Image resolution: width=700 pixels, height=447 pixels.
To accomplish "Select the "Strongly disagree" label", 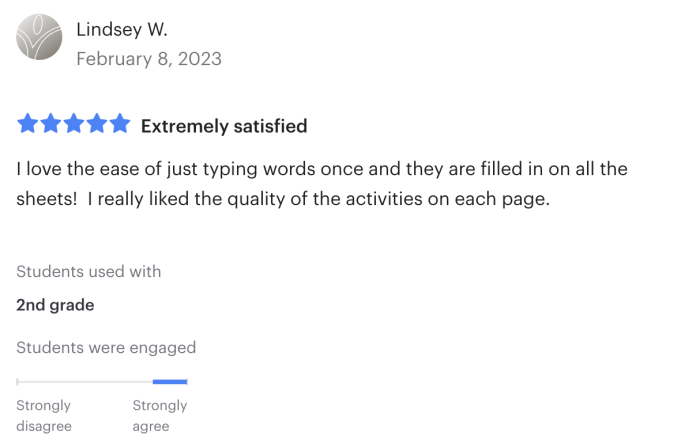I will pyautogui.click(x=44, y=416).
